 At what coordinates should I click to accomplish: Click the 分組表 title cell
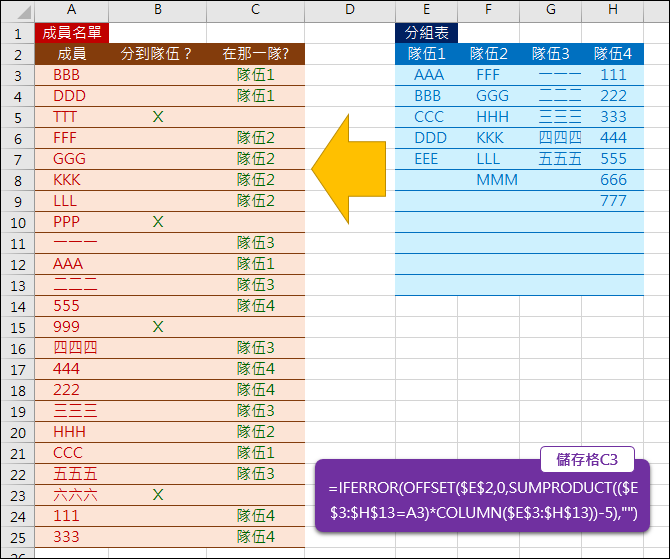[x=426, y=33]
